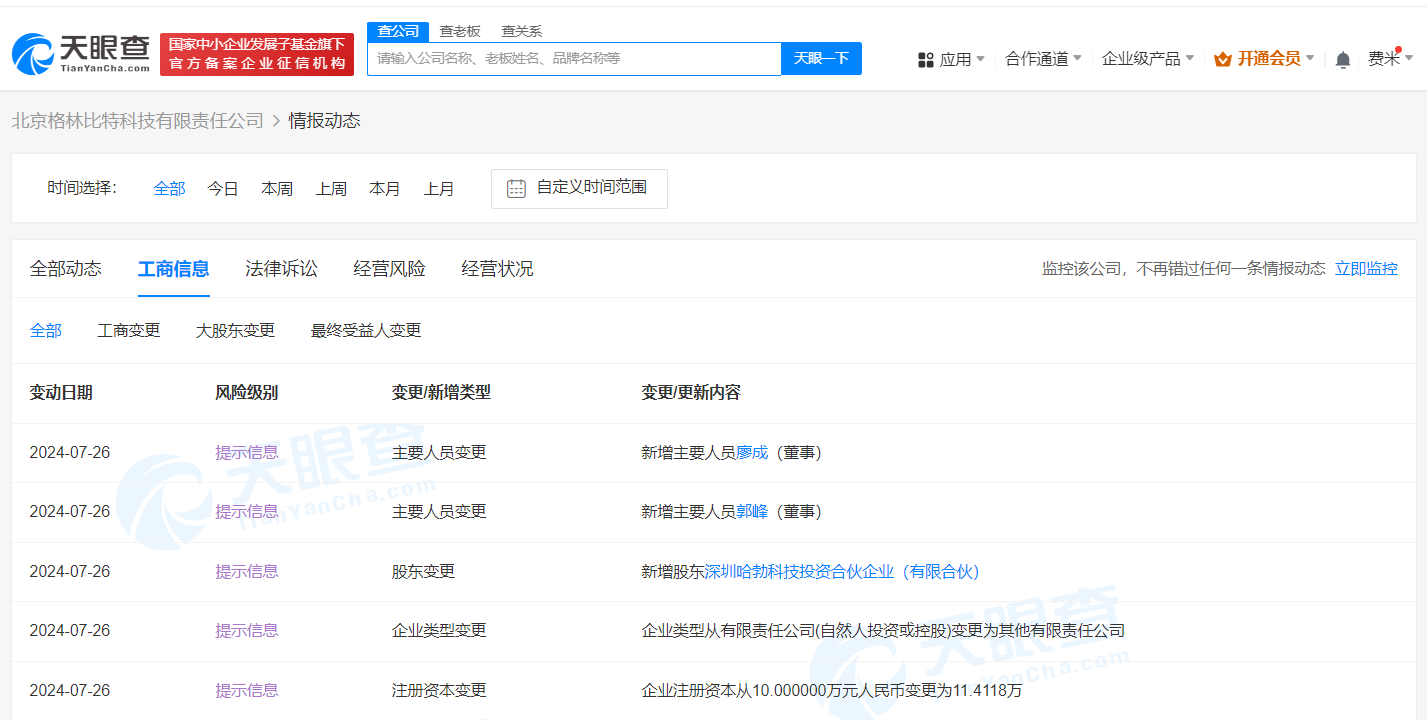1427x720 pixels.
Task: Click the search magnifier on 天眼一下 button
Action: tap(821, 58)
